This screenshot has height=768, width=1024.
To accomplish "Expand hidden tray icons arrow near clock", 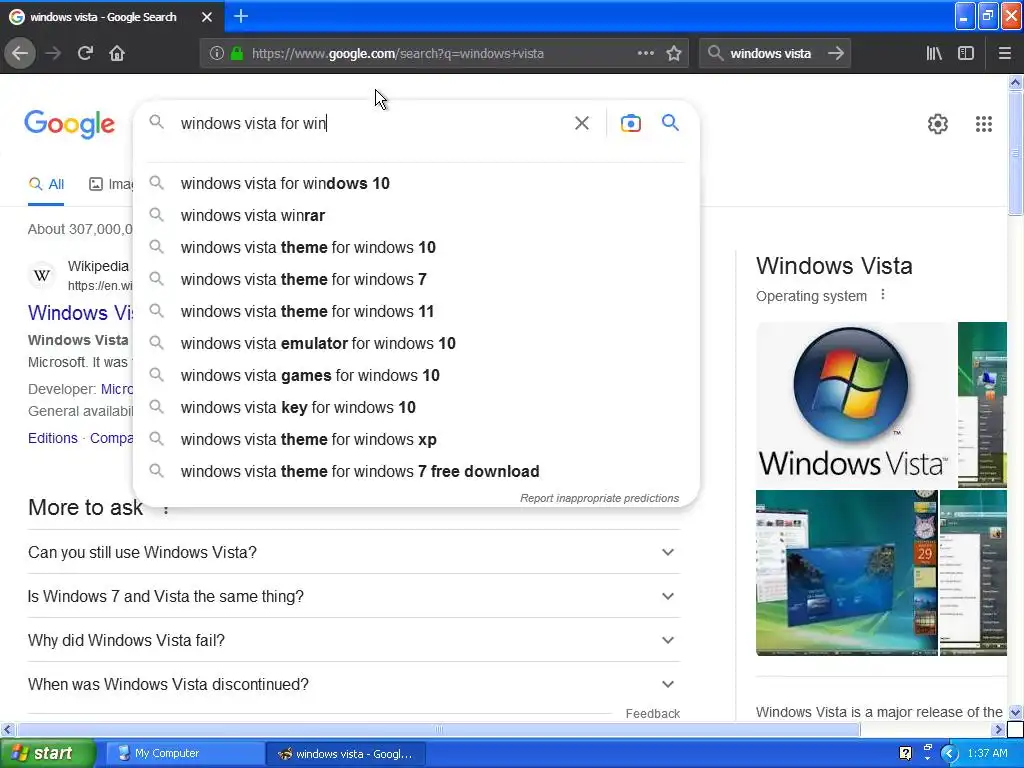I will click(950, 753).
